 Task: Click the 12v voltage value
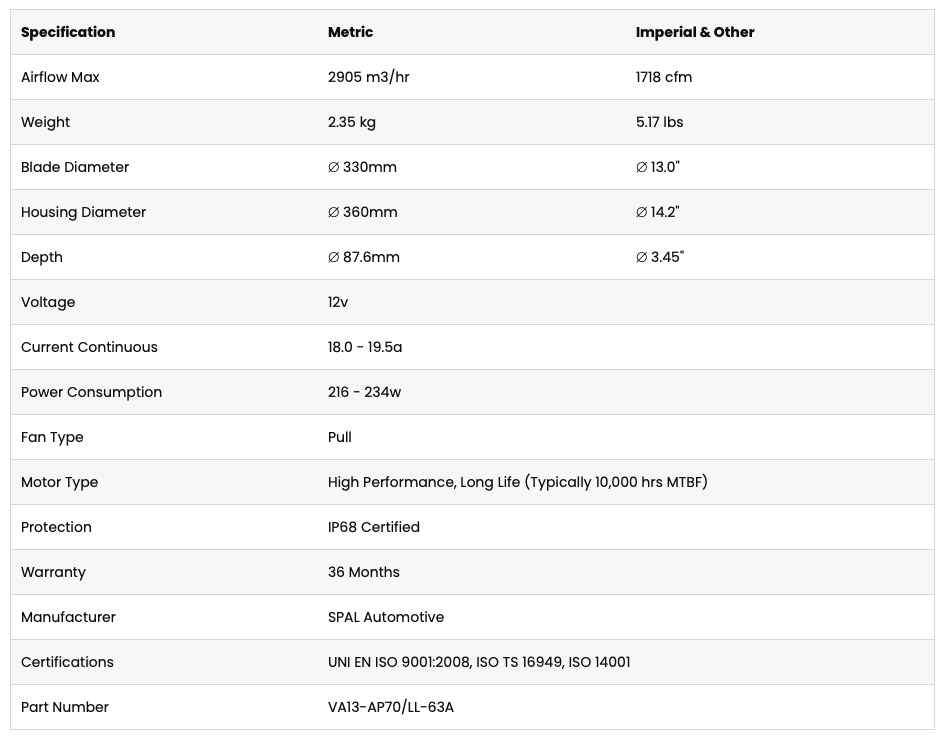click(338, 302)
